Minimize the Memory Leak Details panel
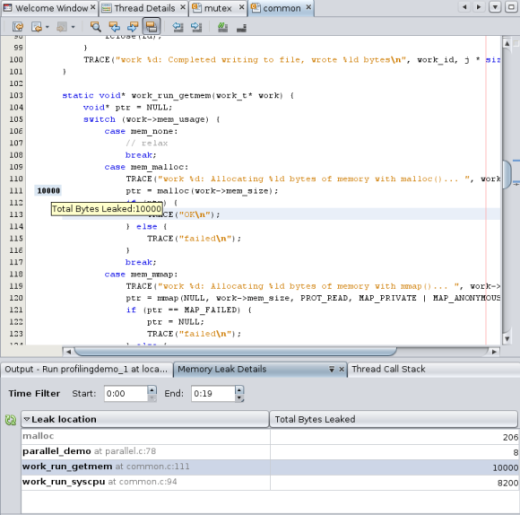The image size is (520, 515). coord(332,369)
